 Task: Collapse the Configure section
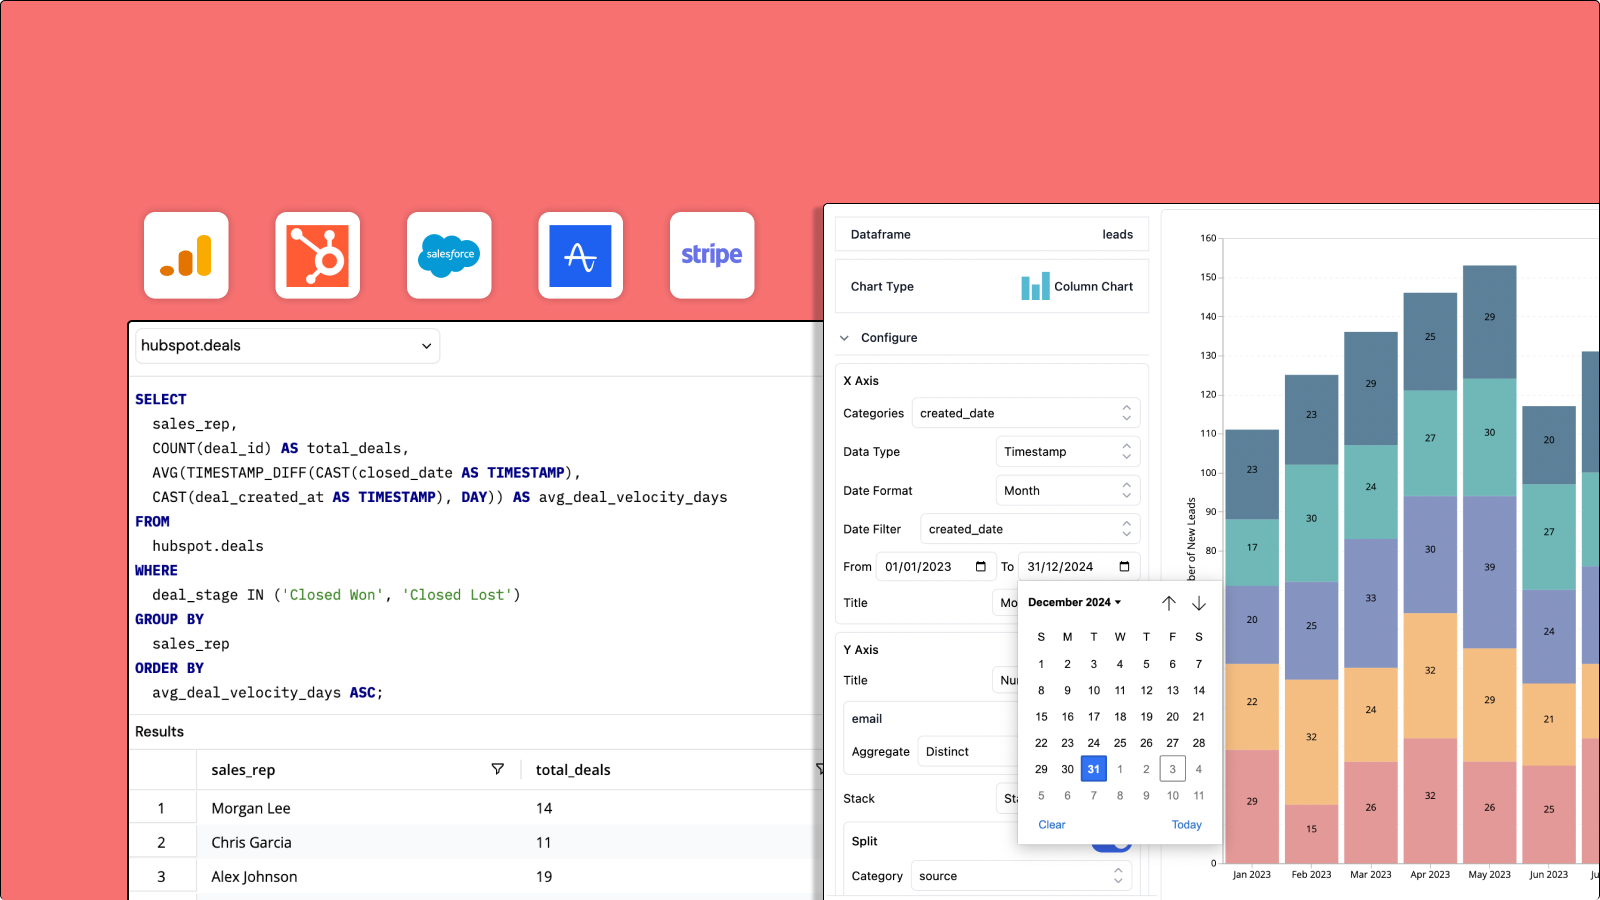[x=844, y=337]
